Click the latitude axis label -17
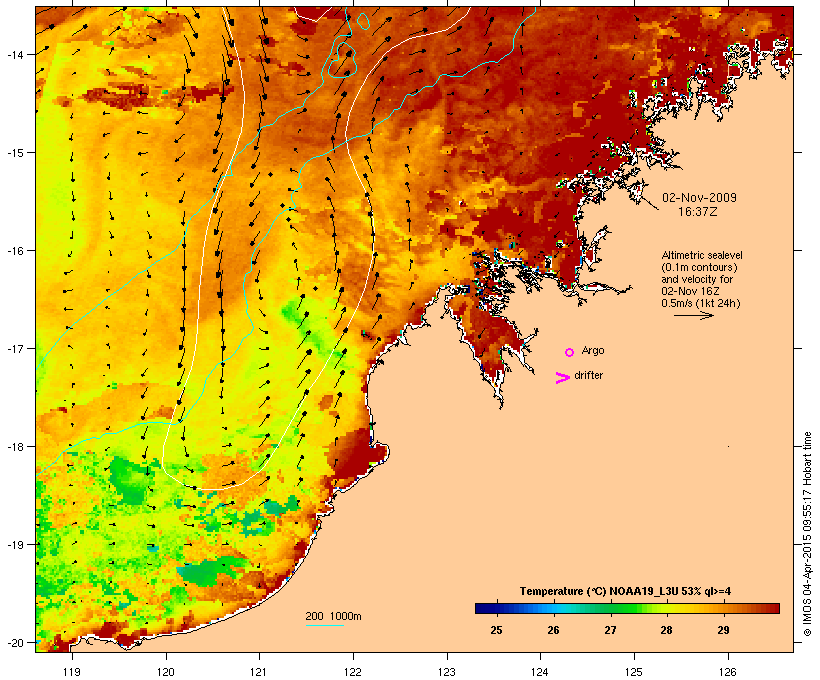The width and height of the screenshot is (820, 680). click(14, 348)
